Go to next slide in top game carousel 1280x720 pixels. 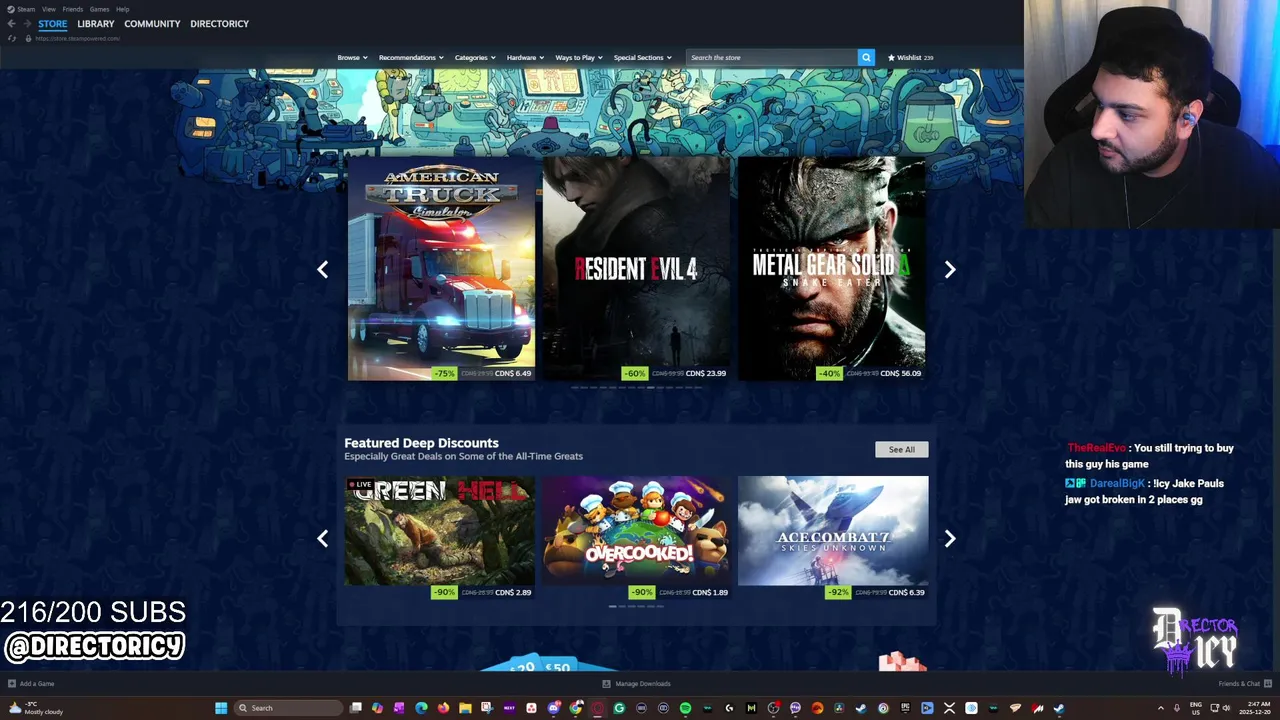pos(950,269)
